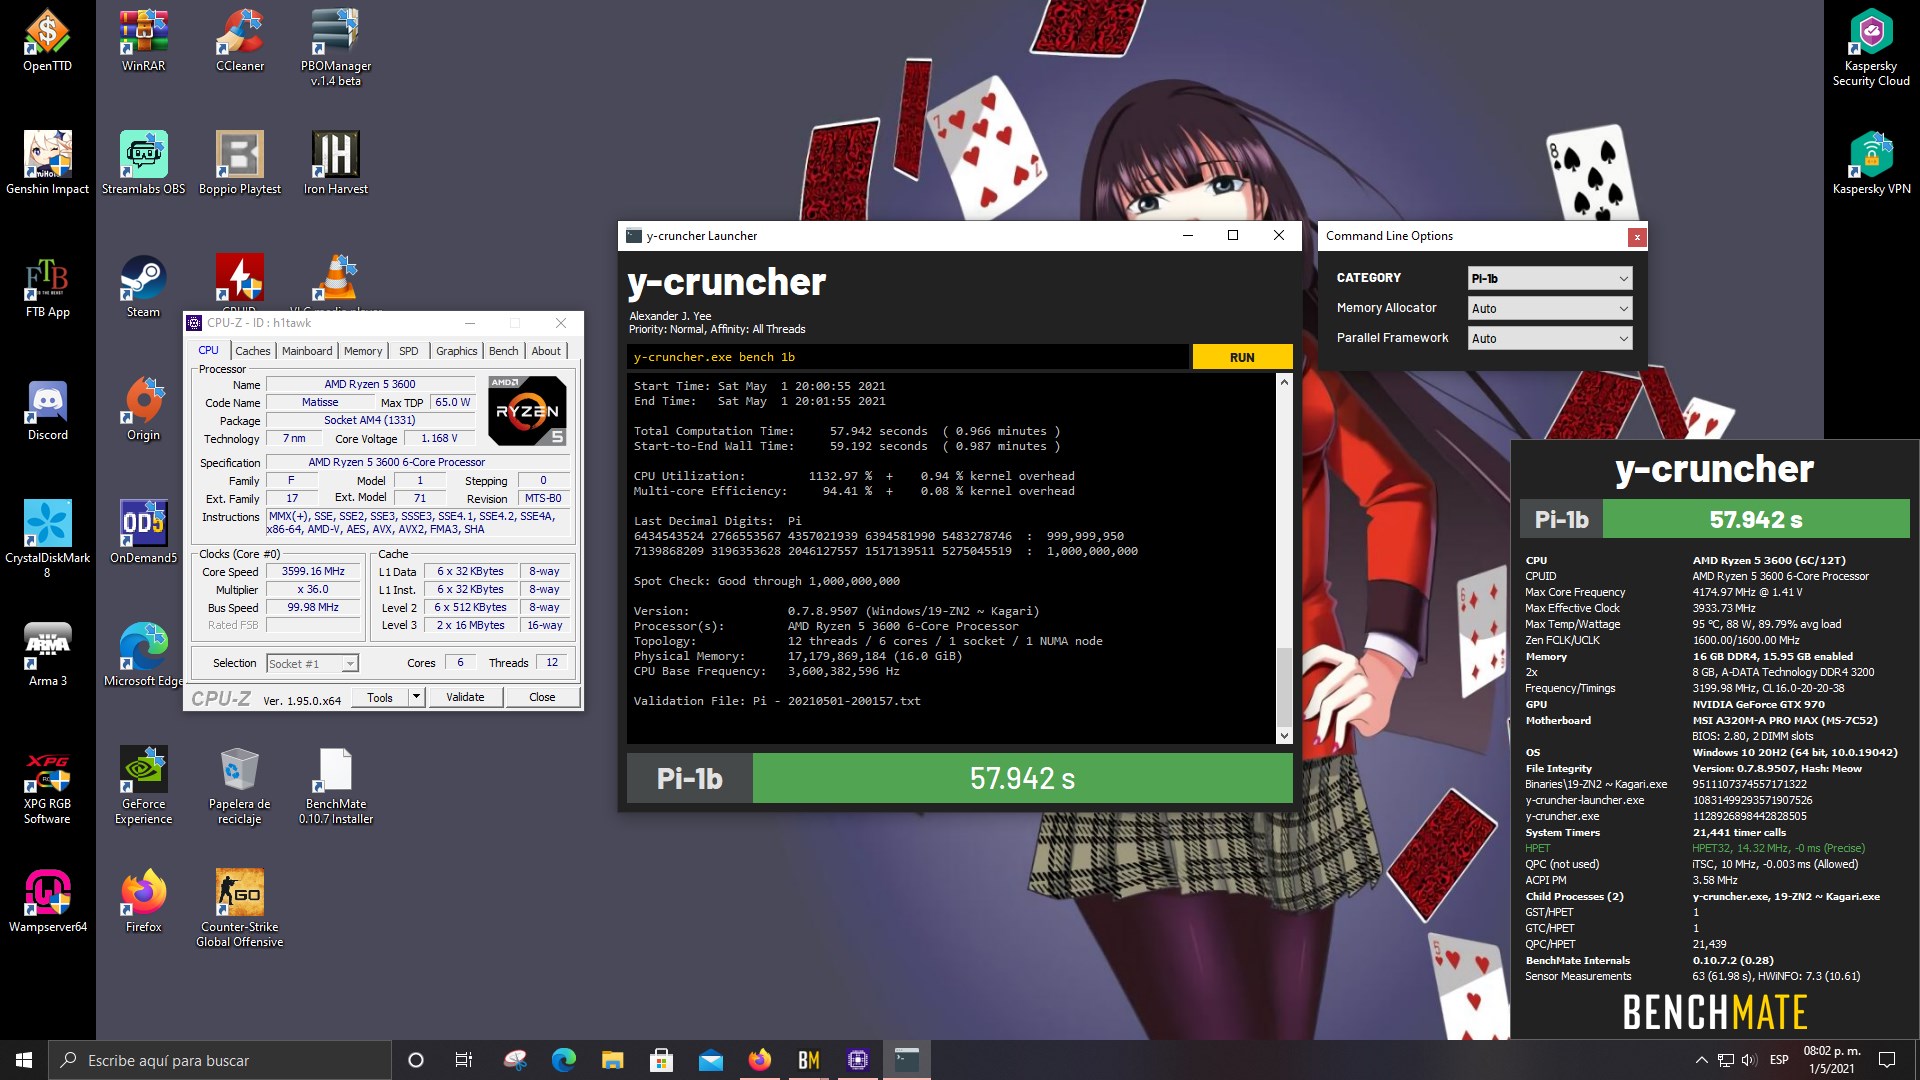Launch Wampserver64 desktop icon
1920x1080 pixels.
pyautogui.click(x=47, y=901)
